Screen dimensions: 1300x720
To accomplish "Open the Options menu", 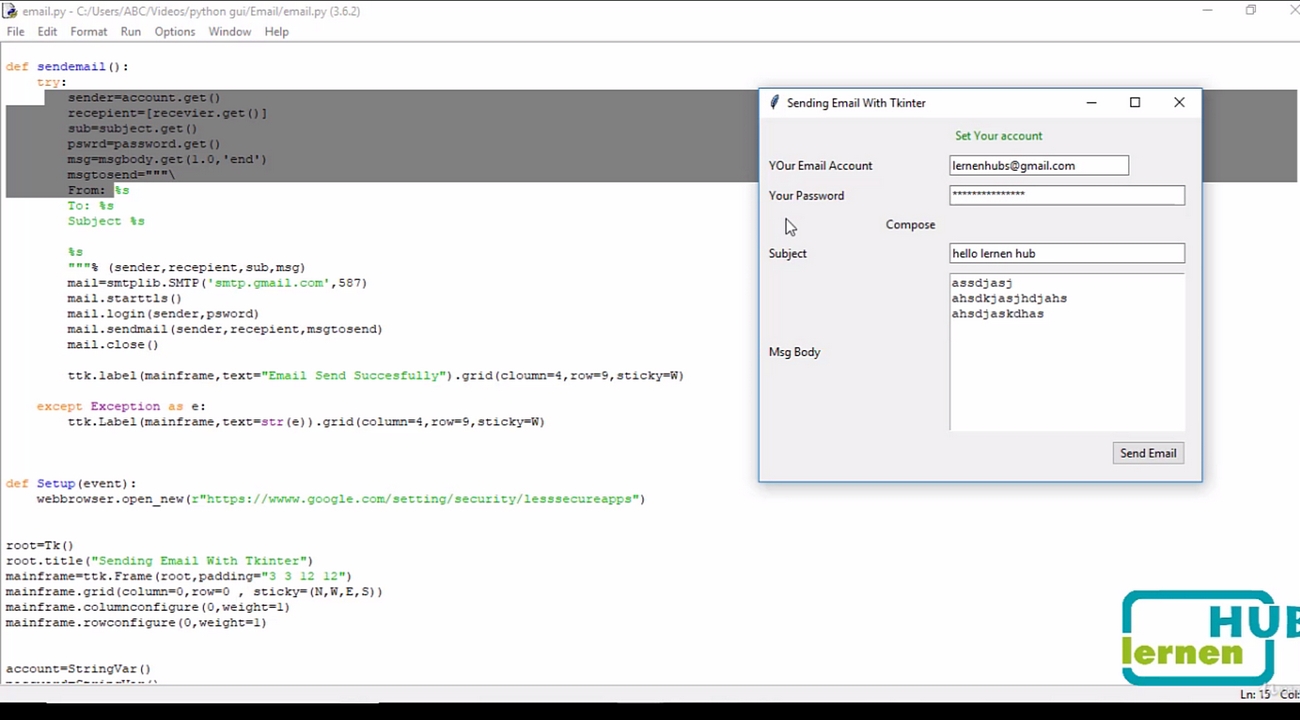I will tap(175, 31).
